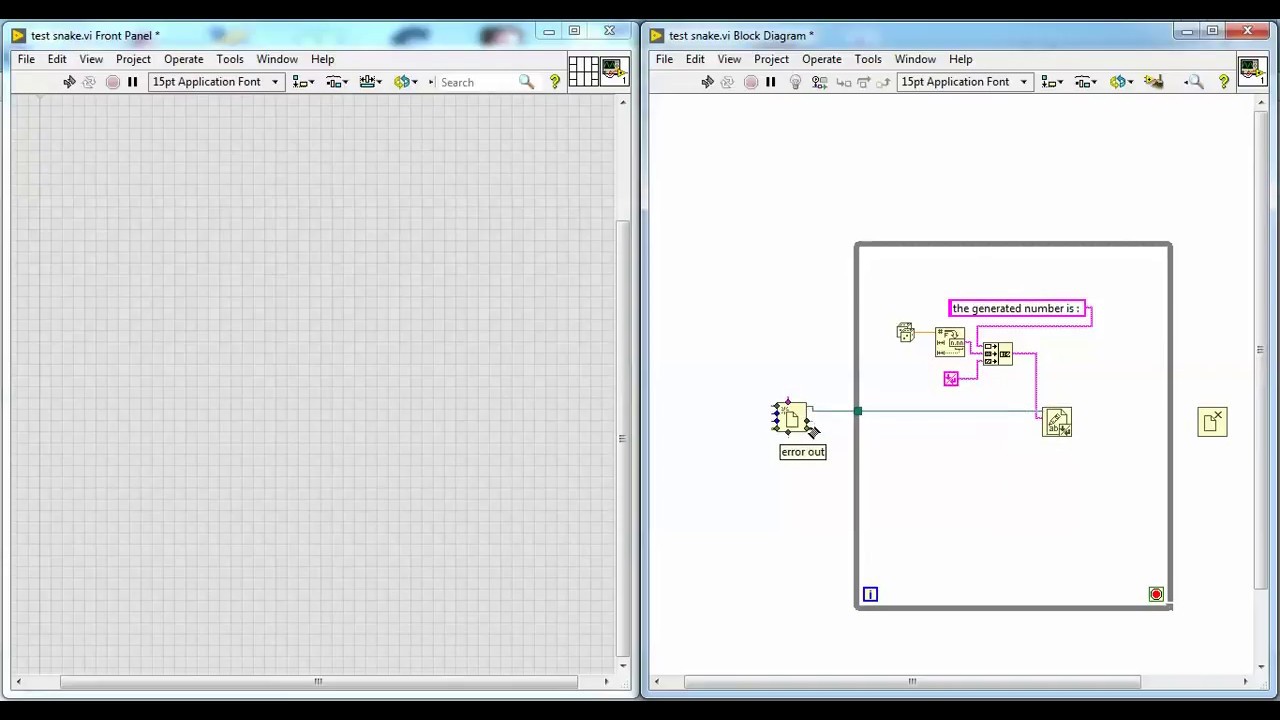Select the Write to Text File node
The width and height of the screenshot is (1280, 720).
coord(1057,422)
